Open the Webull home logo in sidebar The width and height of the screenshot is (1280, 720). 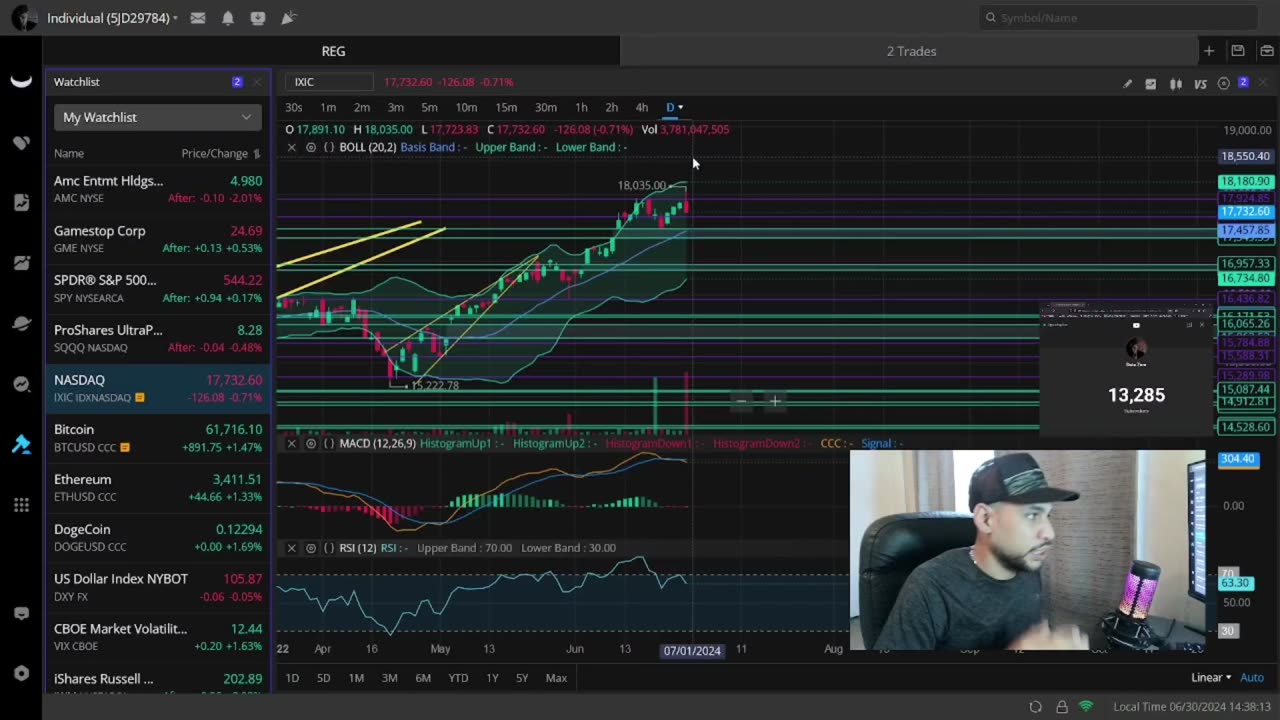click(21, 82)
